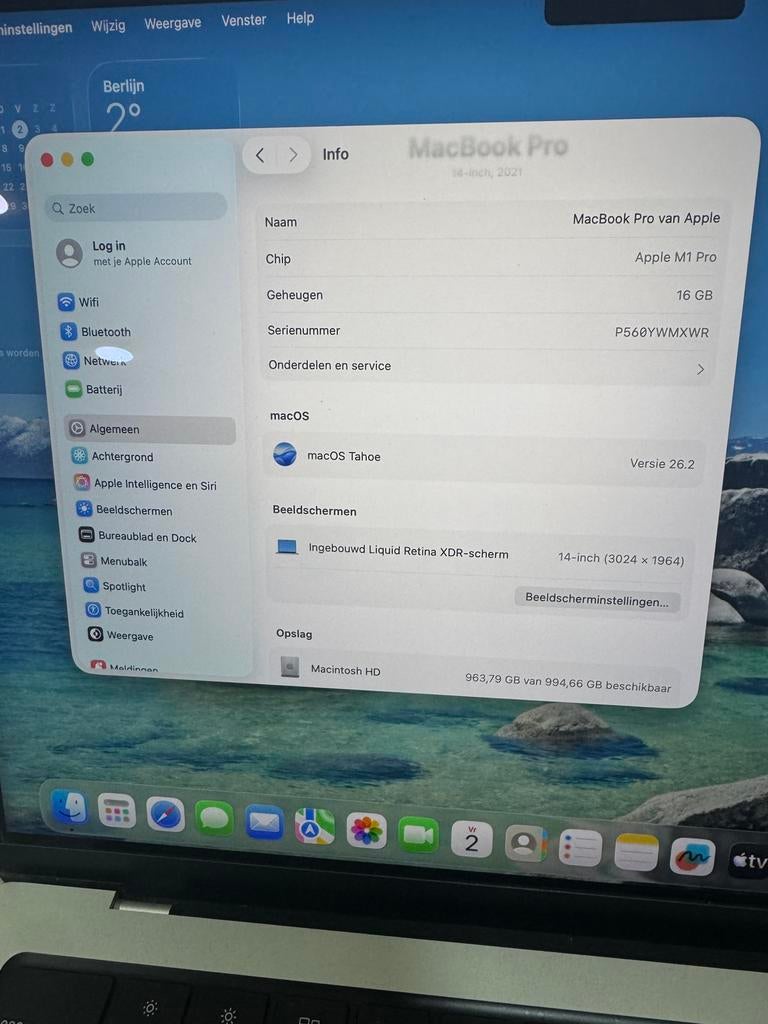Click the Versie 26.2 text
The height and width of the screenshot is (1024, 768).
pyautogui.click(x=662, y=464)
